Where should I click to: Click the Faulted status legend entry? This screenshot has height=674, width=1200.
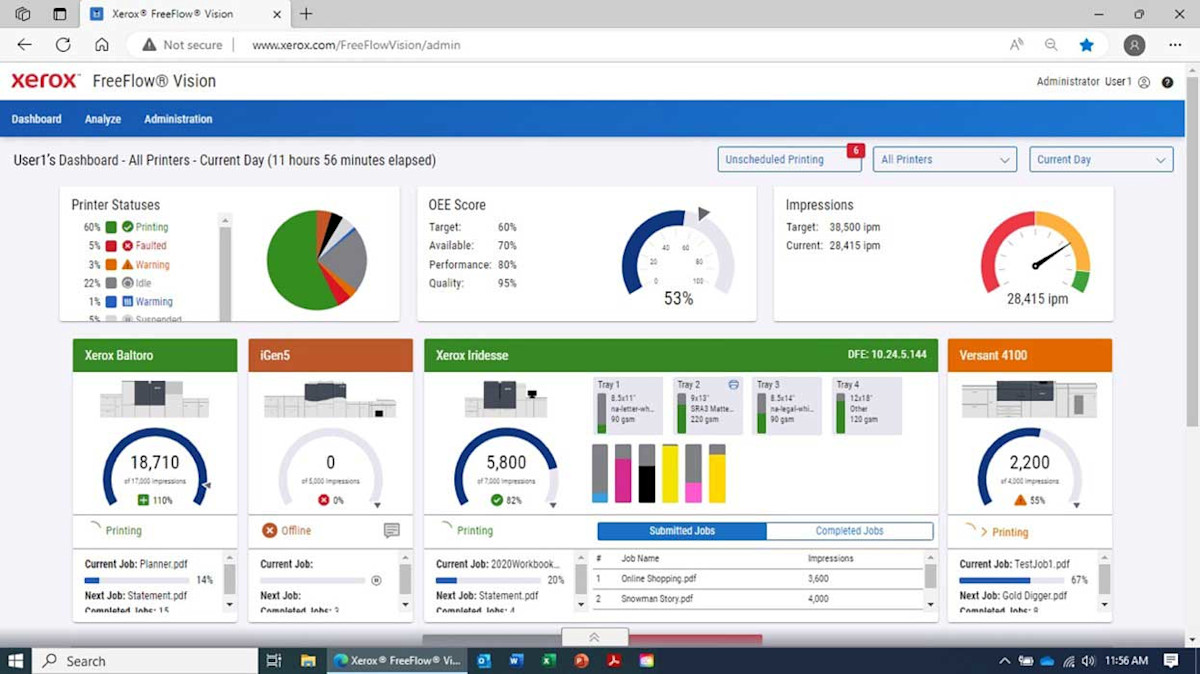point(144,245)
